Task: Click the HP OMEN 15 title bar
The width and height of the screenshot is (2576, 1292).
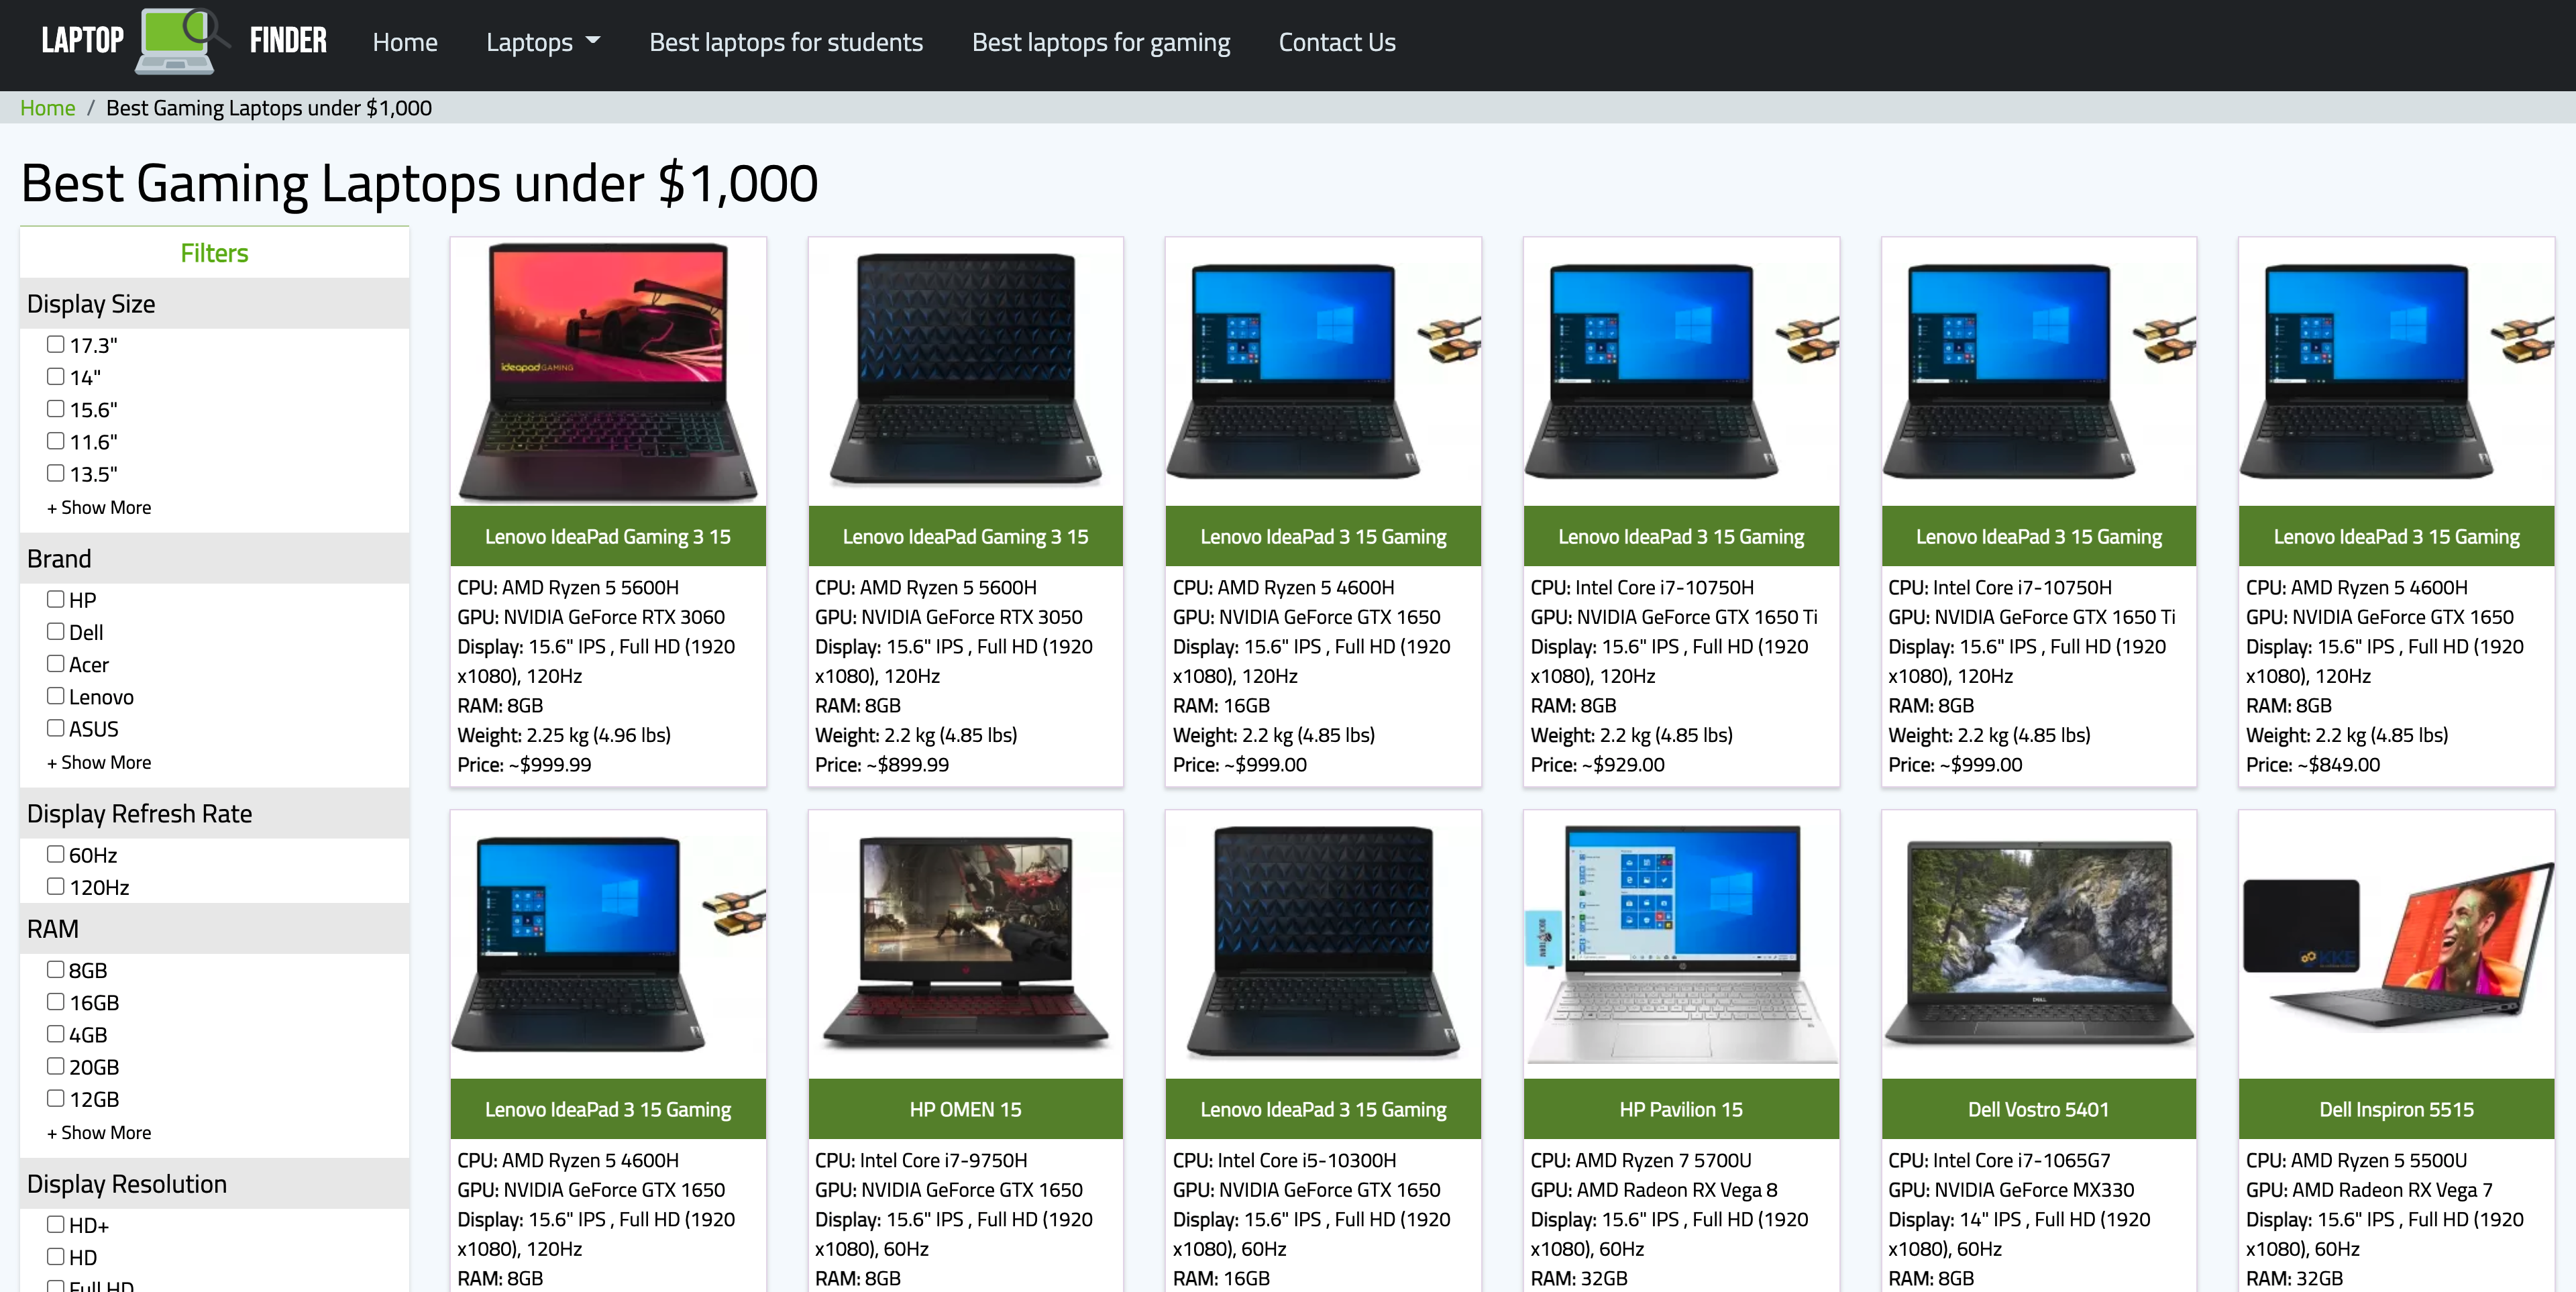Action: point(965,1109)
